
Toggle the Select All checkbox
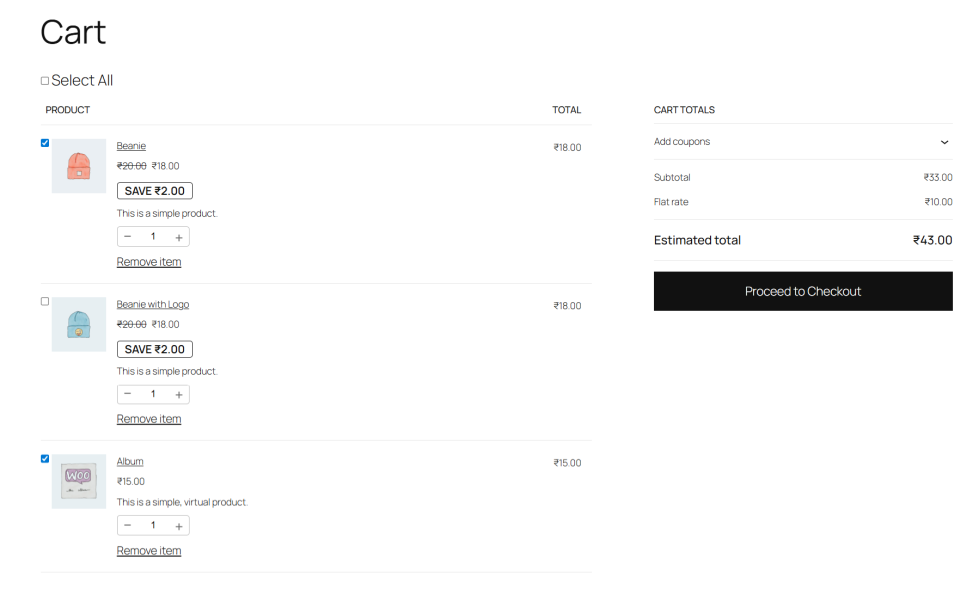(x=45, y=81)
